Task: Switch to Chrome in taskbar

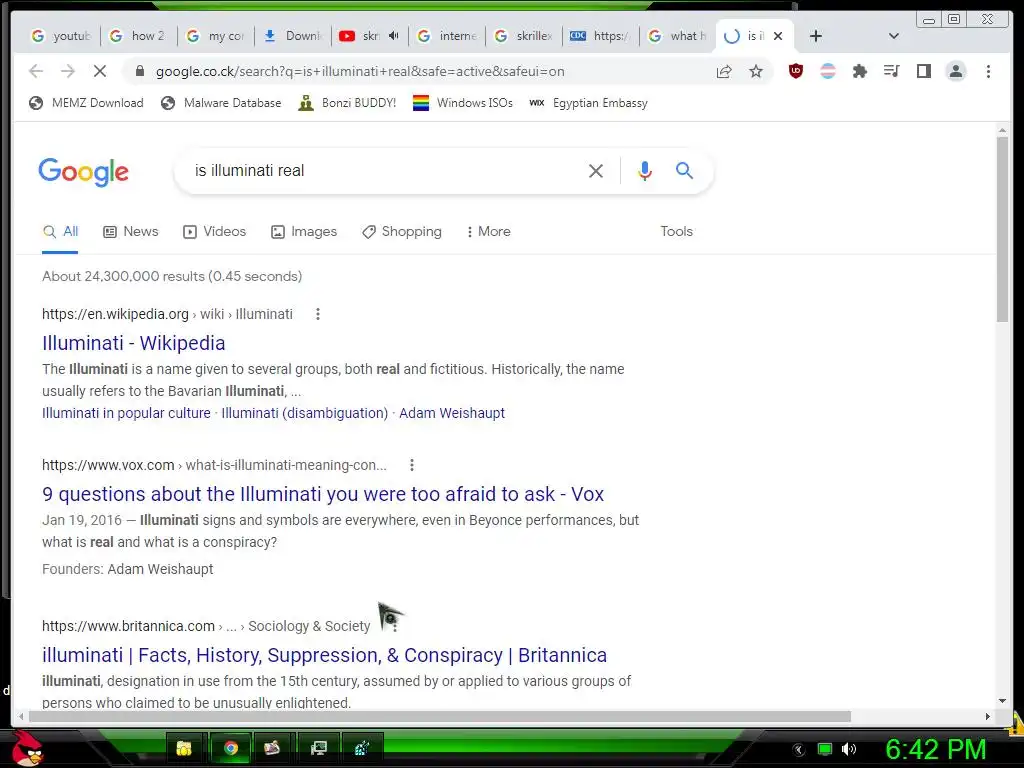Action: pos(230,748)
